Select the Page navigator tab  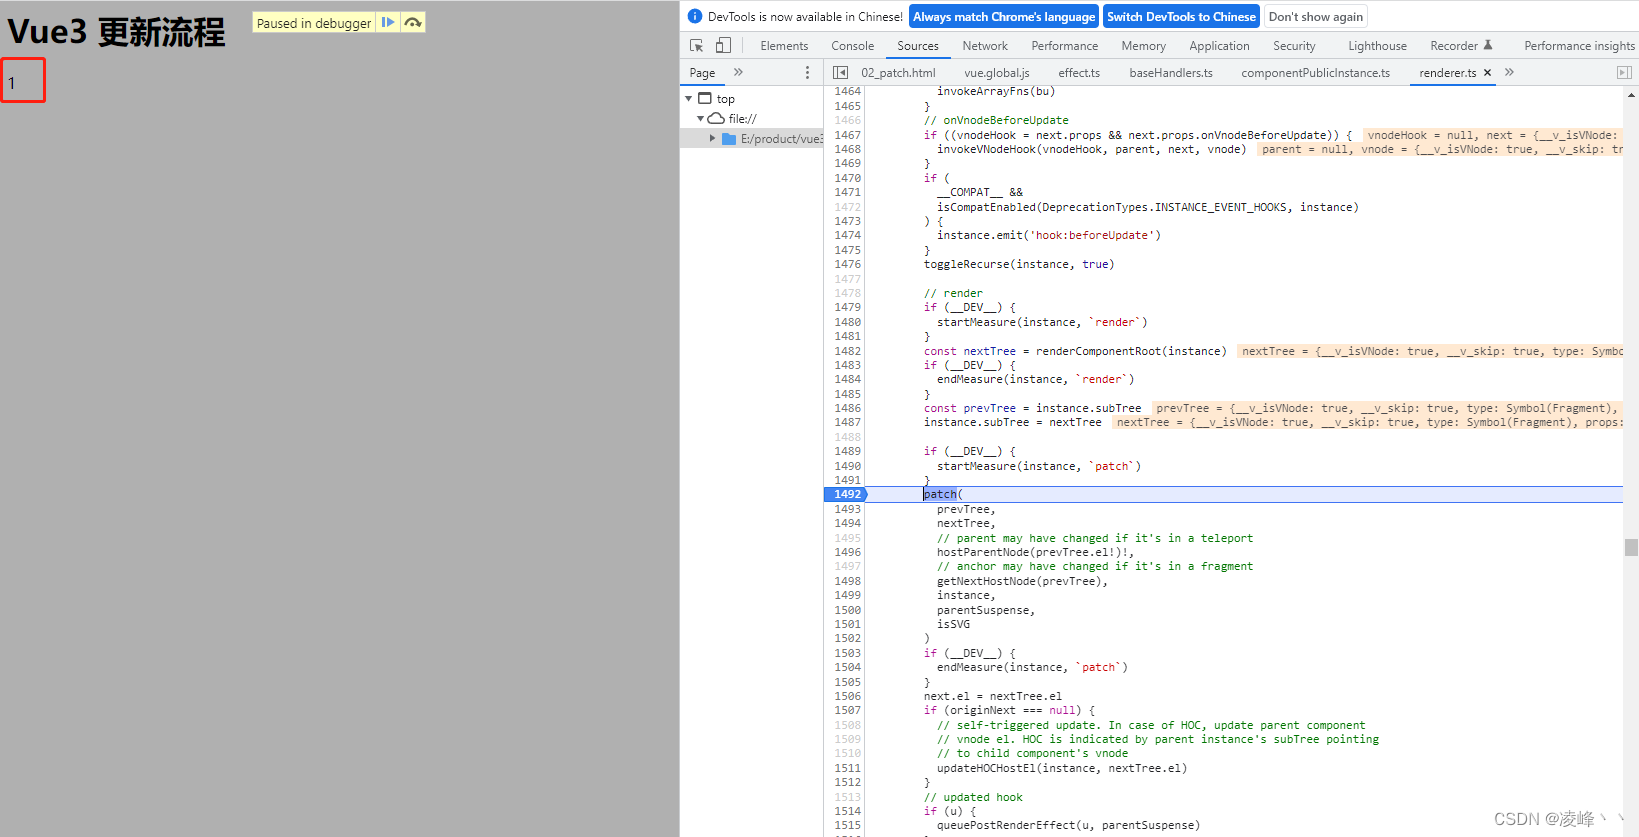(x=703, y=72)
